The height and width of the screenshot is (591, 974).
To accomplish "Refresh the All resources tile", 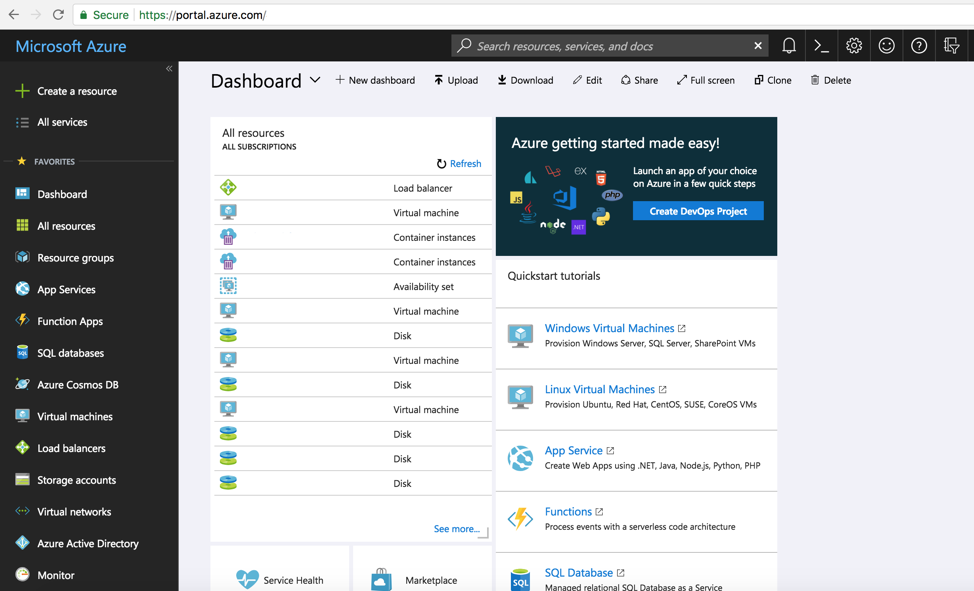I will pos(458,163).
